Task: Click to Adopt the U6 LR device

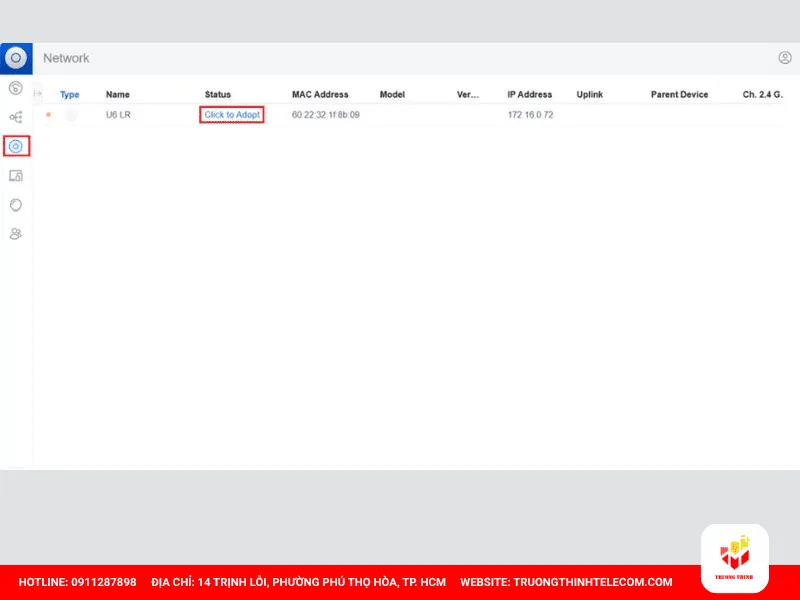Action: coord(232,115)
